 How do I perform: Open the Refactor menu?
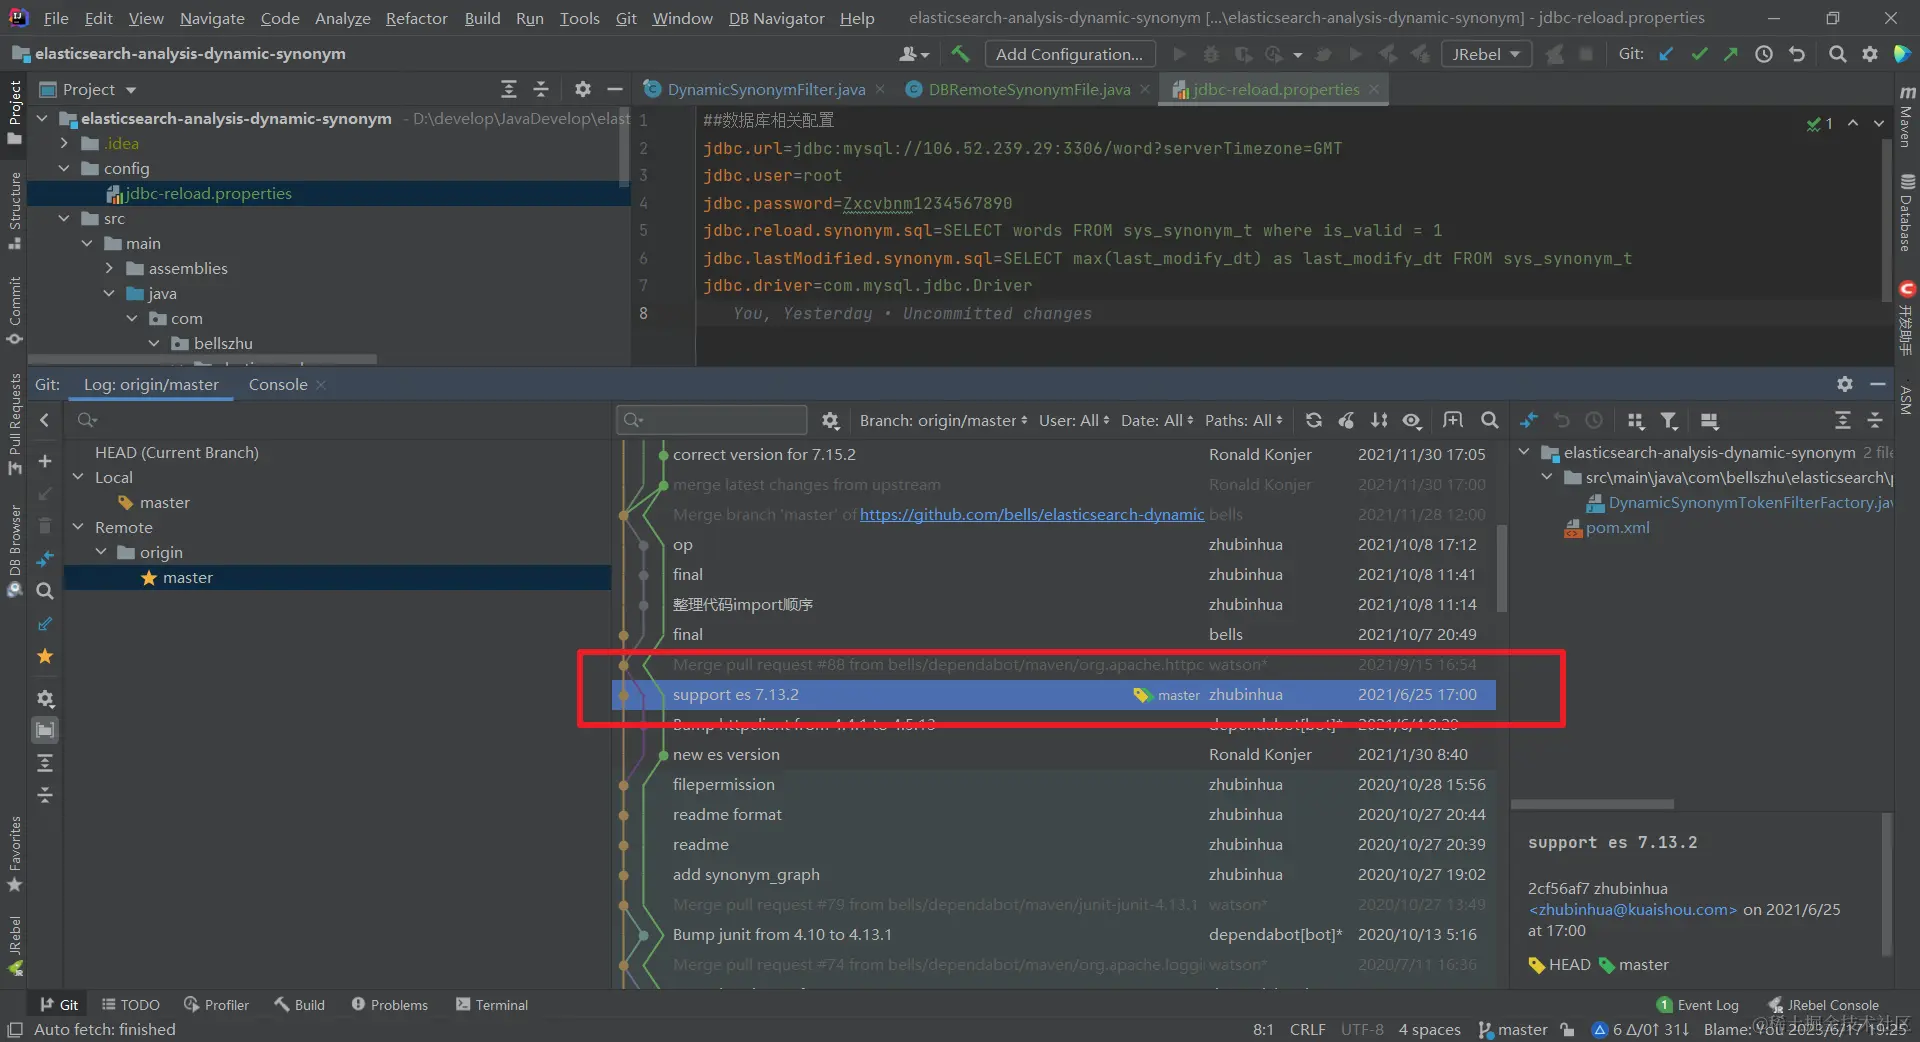pos(416,18)
